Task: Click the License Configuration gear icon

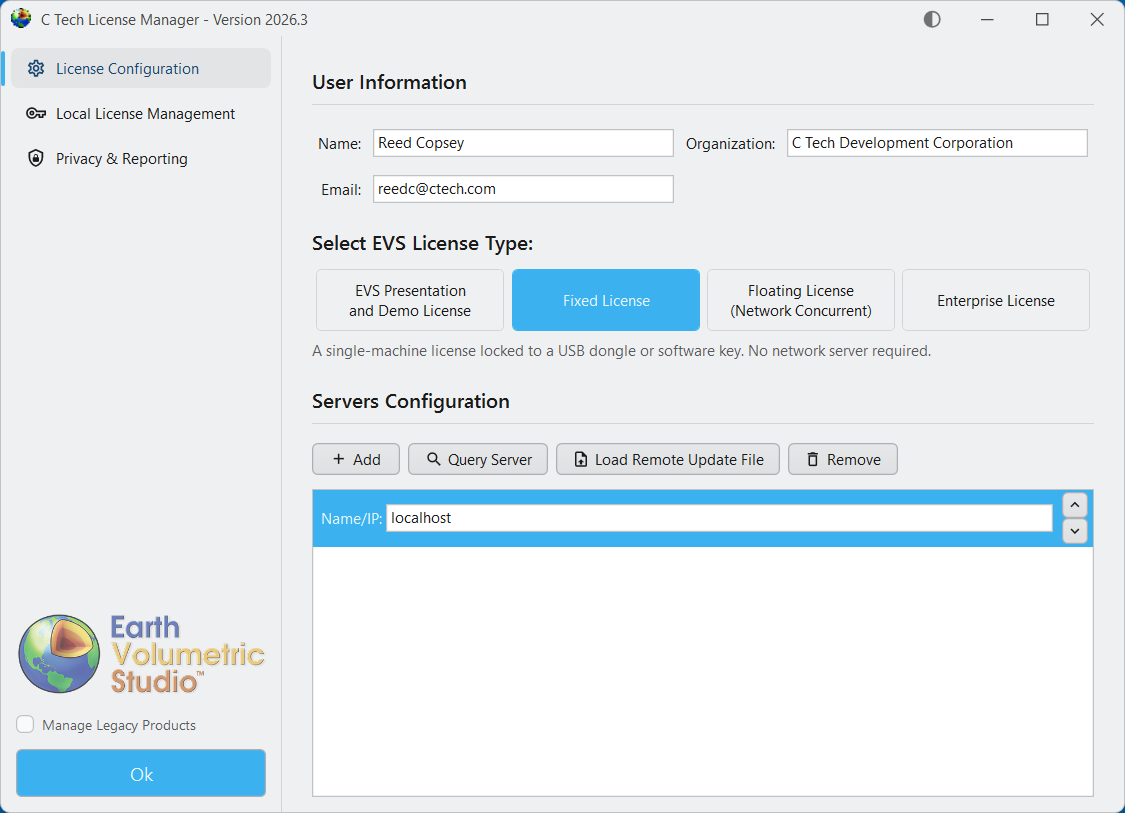Action: pos(36,68)
